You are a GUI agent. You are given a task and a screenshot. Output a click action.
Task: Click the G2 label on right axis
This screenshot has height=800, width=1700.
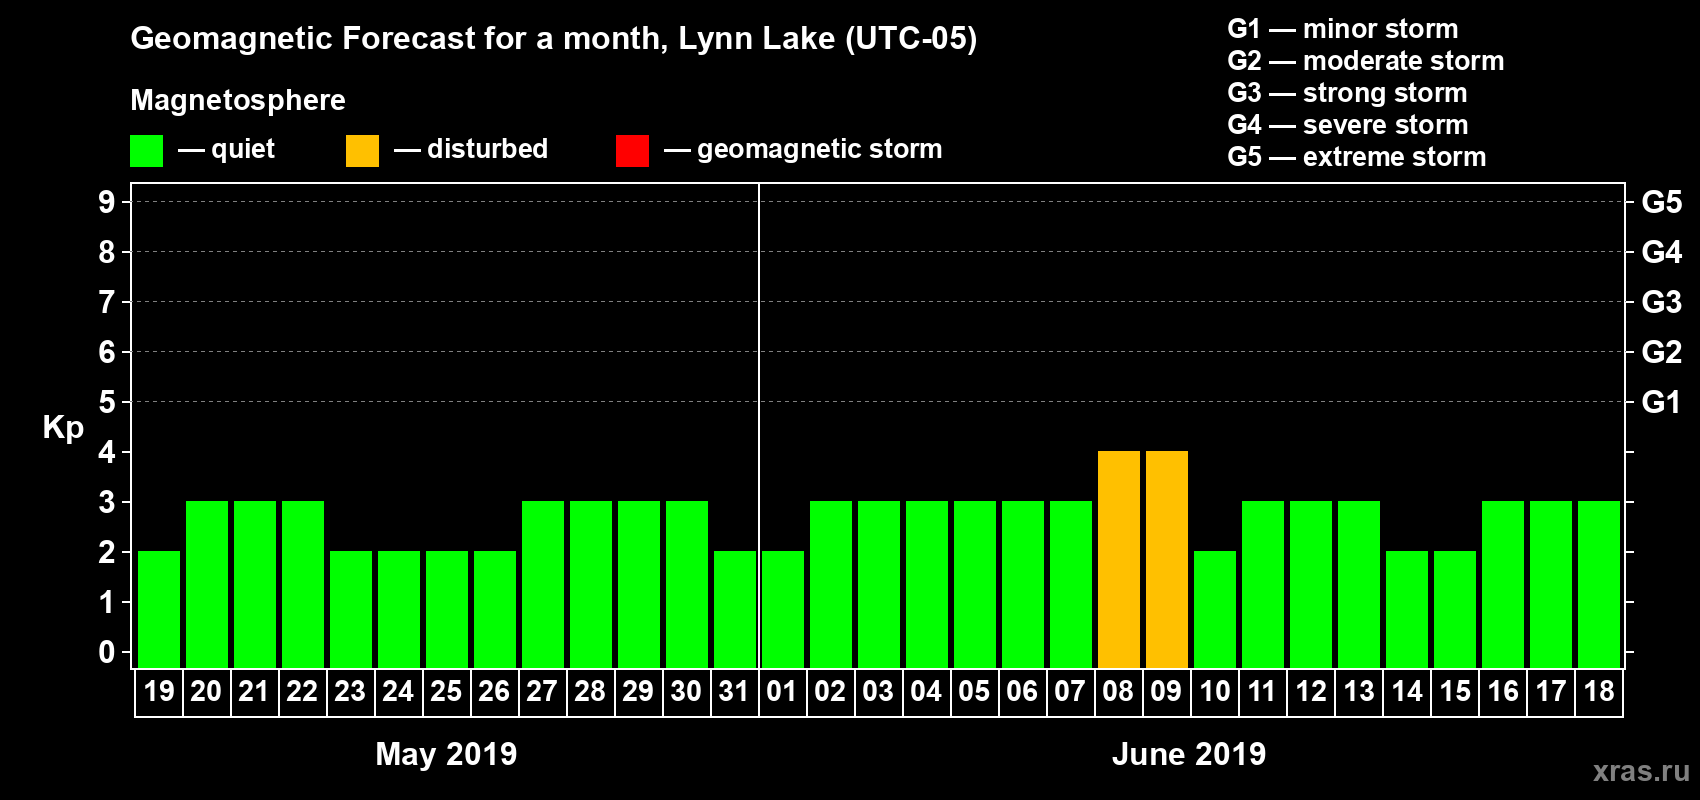(1661, 352)
